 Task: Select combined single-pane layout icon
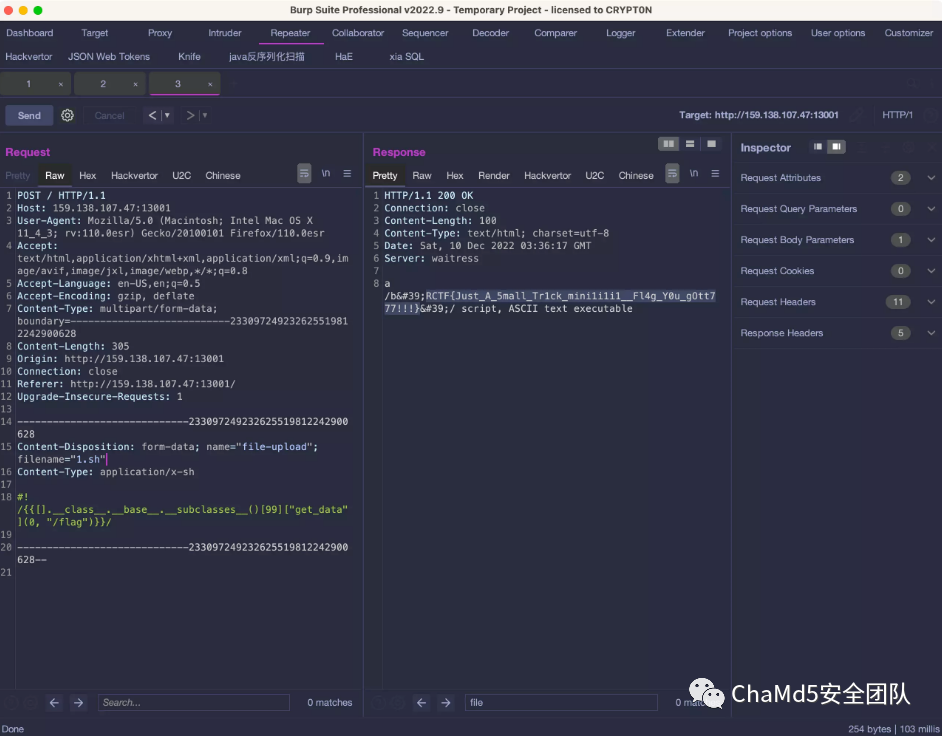point(711,144)
